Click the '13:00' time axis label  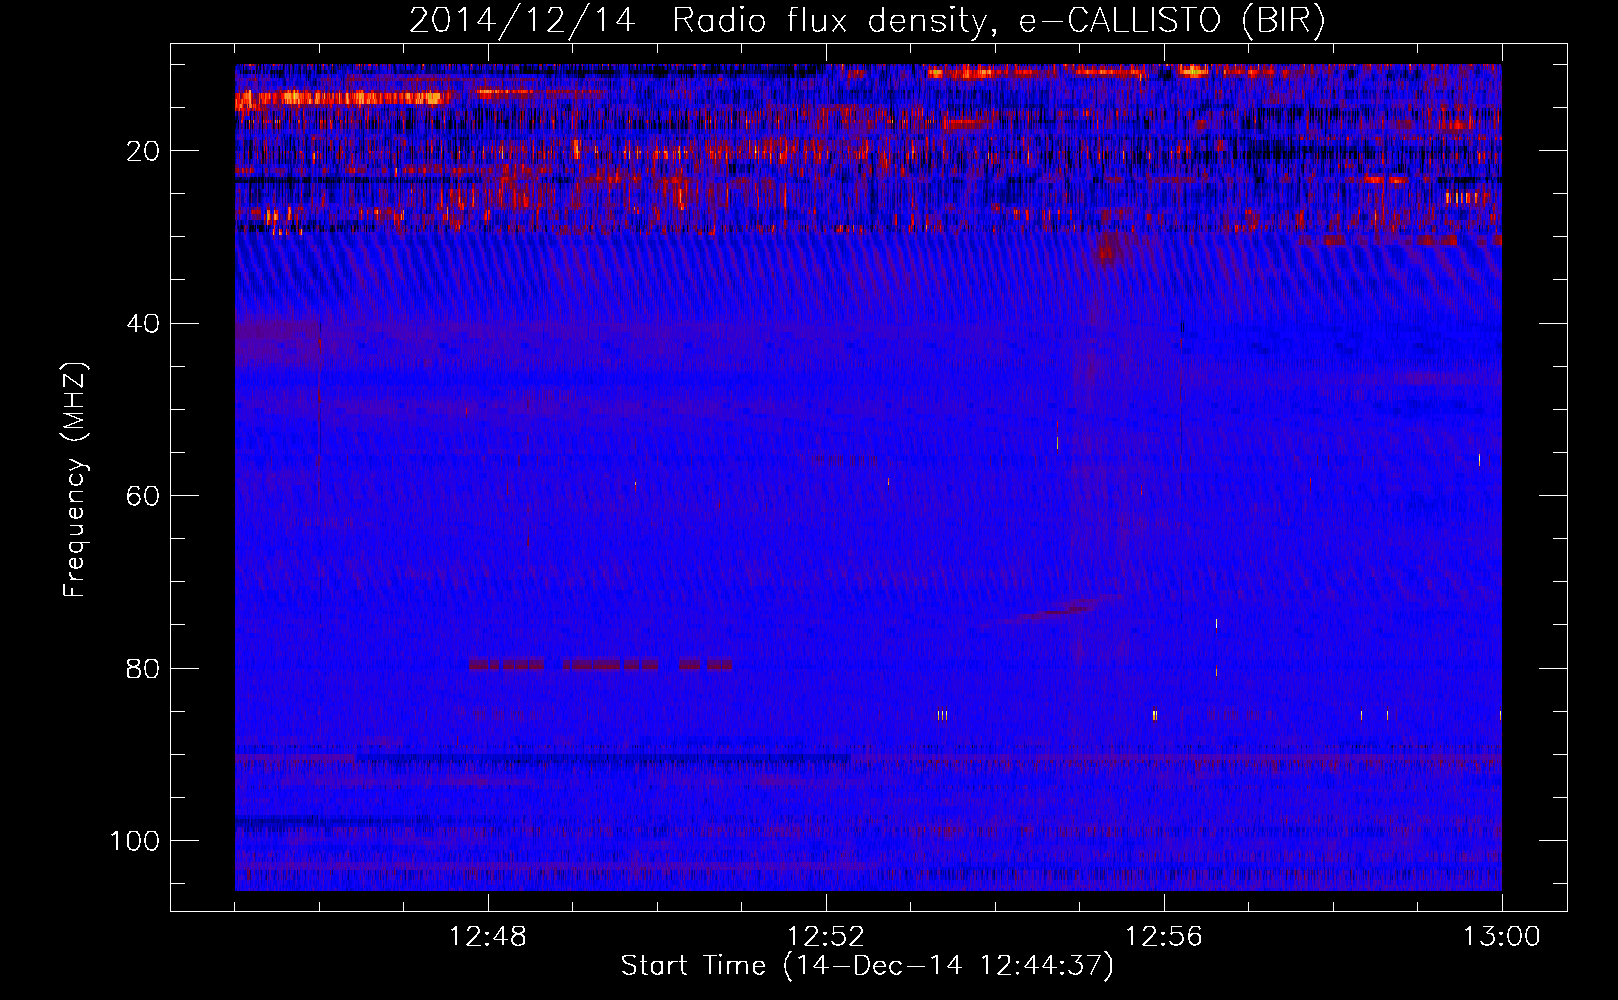pyautogui.click(x=1502, y=937)
